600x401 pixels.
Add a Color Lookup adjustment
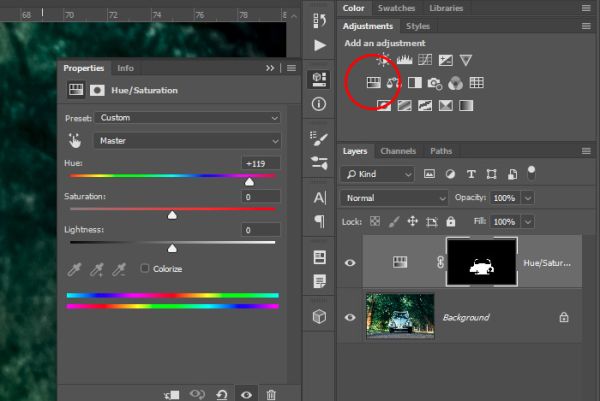coord(476,83)
